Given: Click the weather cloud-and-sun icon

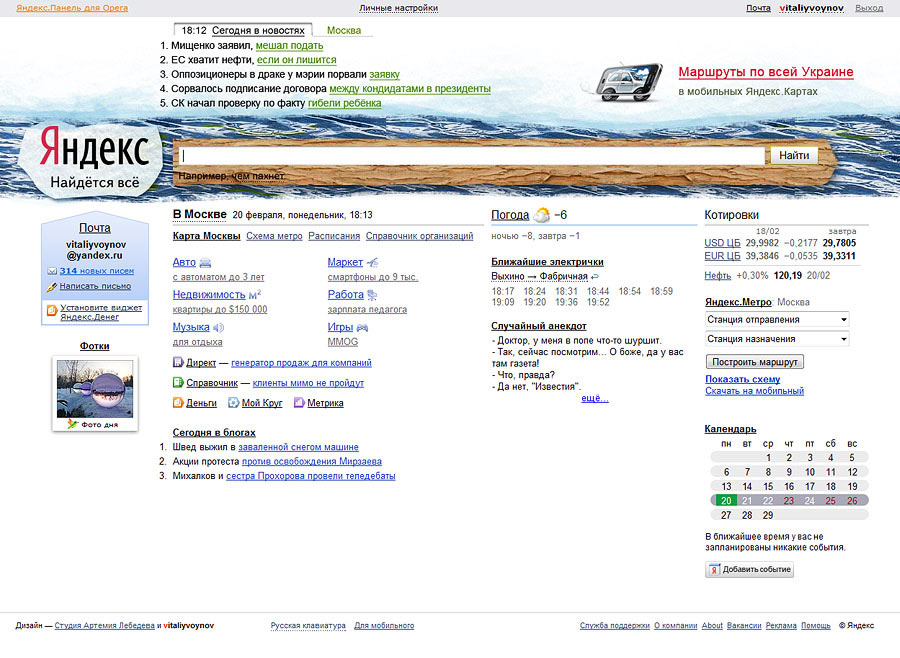Looking at the screenshot, I should pyautogui.click(x=542, y=215).
